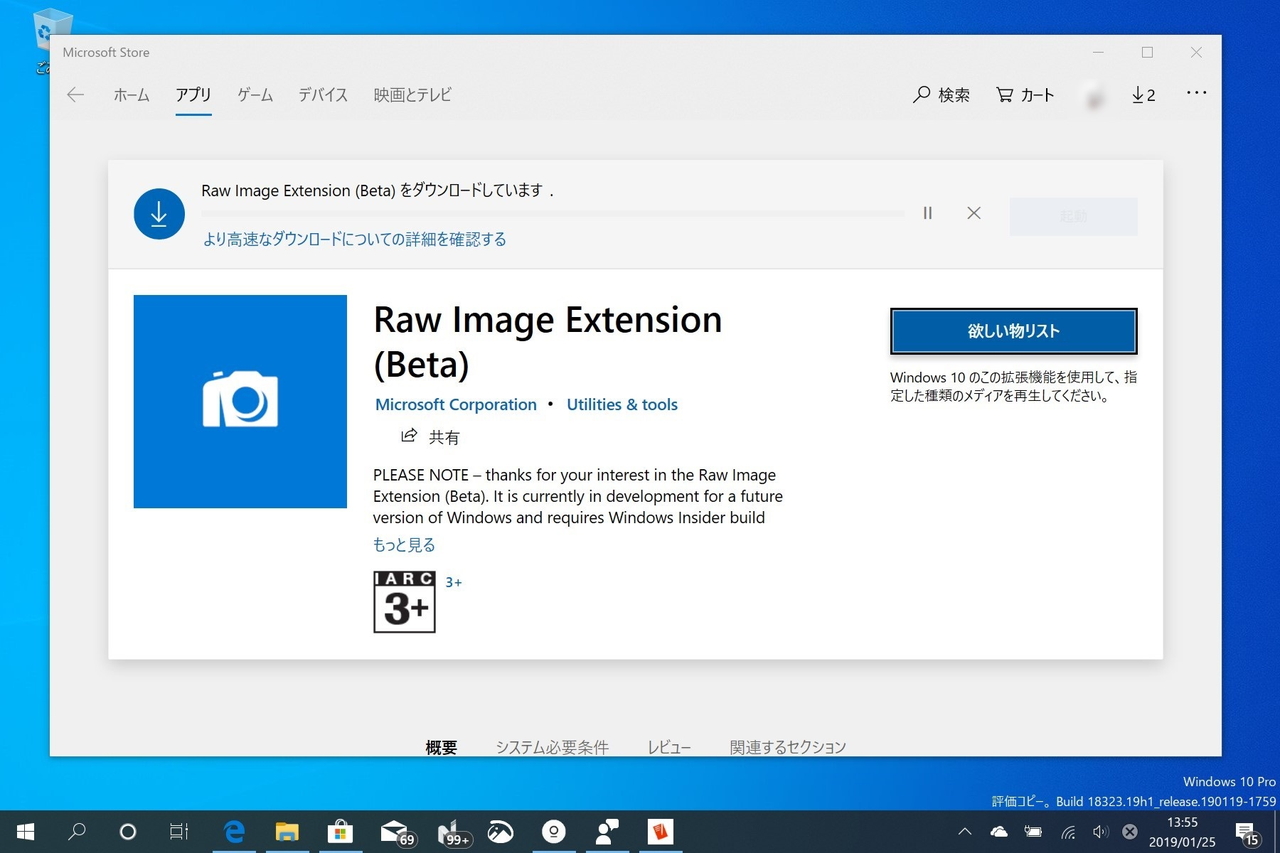Image resolution: width=1280 pixels, height=853 pixels.
Task: Click the IARC 3+ rating badge
Action: [x=404, y=602]
